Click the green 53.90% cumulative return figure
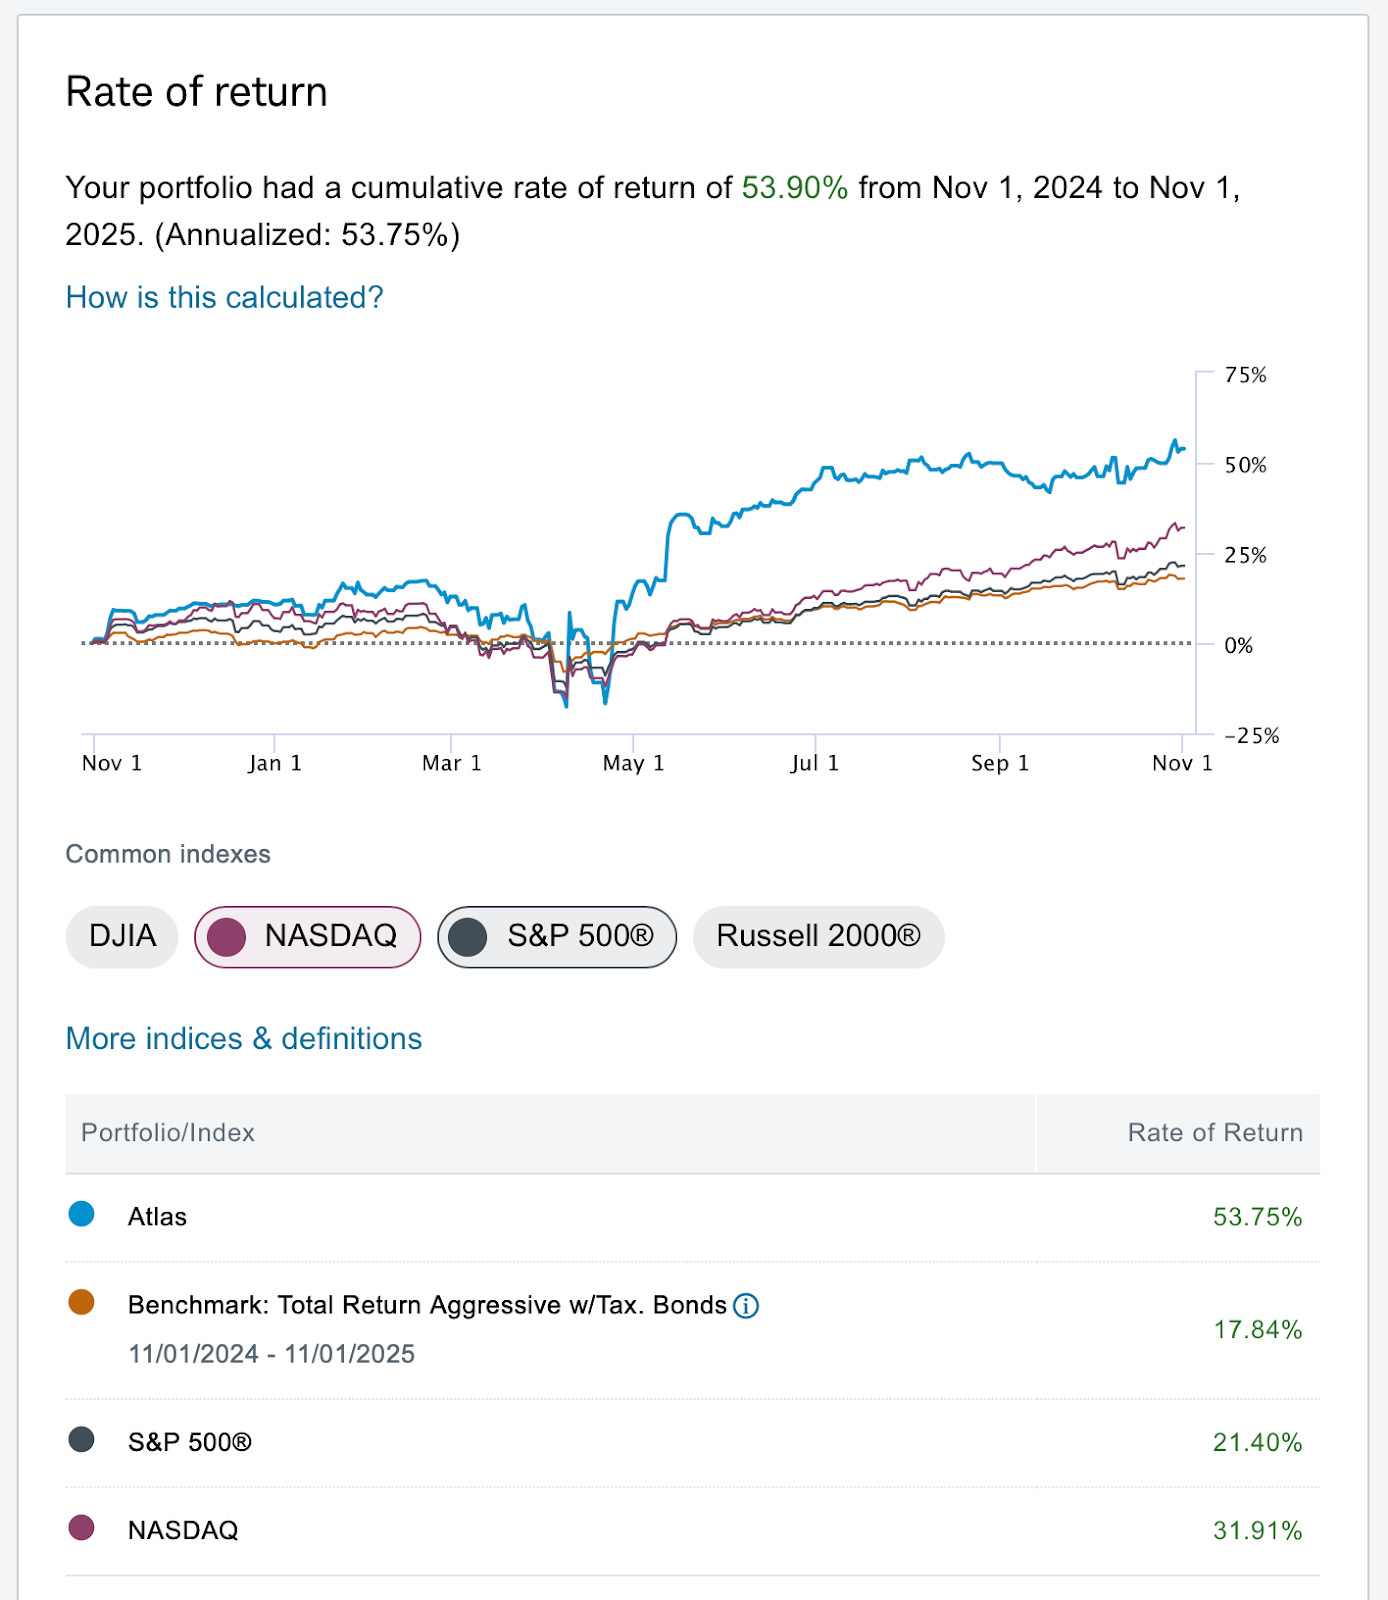 [x=794, y=188]
